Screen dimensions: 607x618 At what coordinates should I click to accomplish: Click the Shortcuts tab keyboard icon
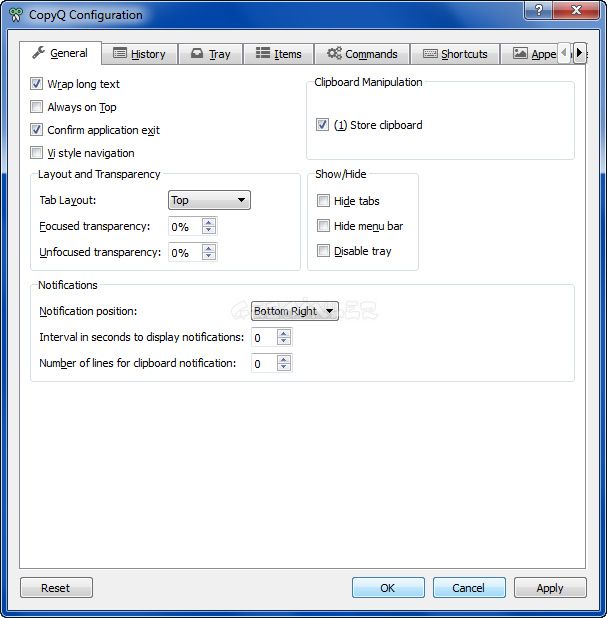[430, 53]
